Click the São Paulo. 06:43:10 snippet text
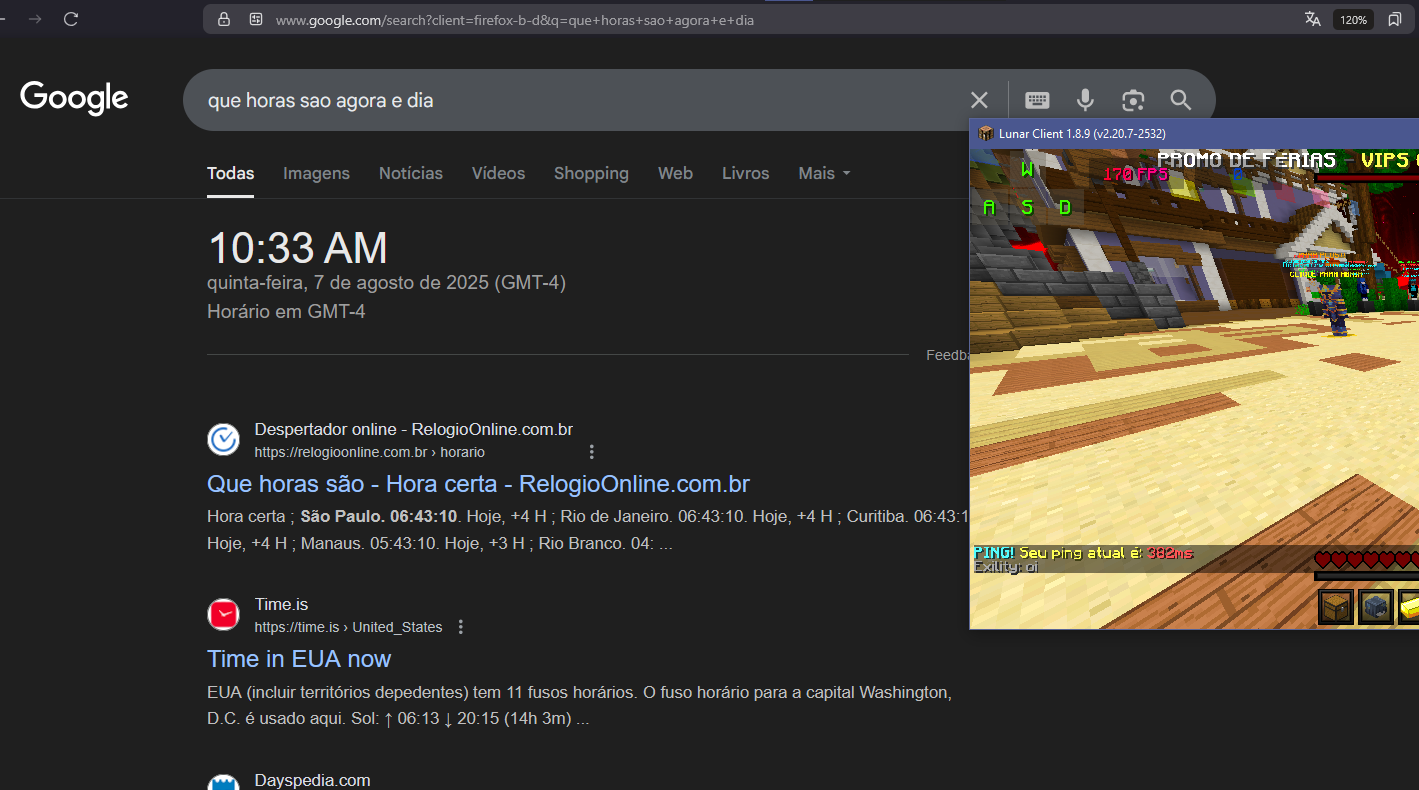The image size is (1419, 790). (x=379, y=517)
